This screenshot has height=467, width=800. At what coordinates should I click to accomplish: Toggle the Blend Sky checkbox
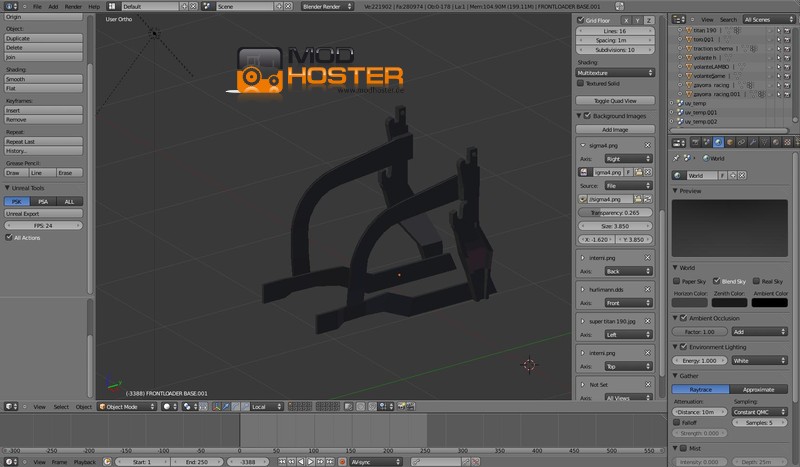click(x=716, y=281)
